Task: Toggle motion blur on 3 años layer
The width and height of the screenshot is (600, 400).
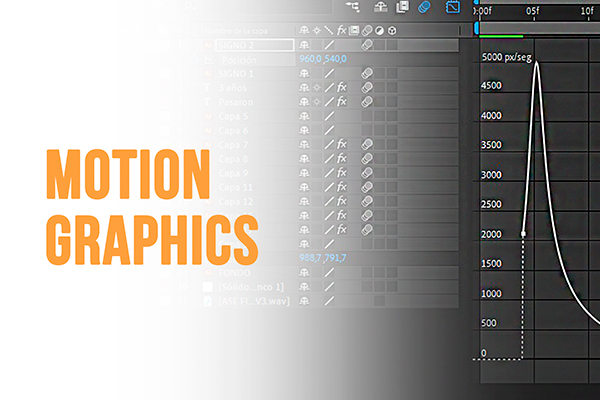Action: tap(367, 88)
